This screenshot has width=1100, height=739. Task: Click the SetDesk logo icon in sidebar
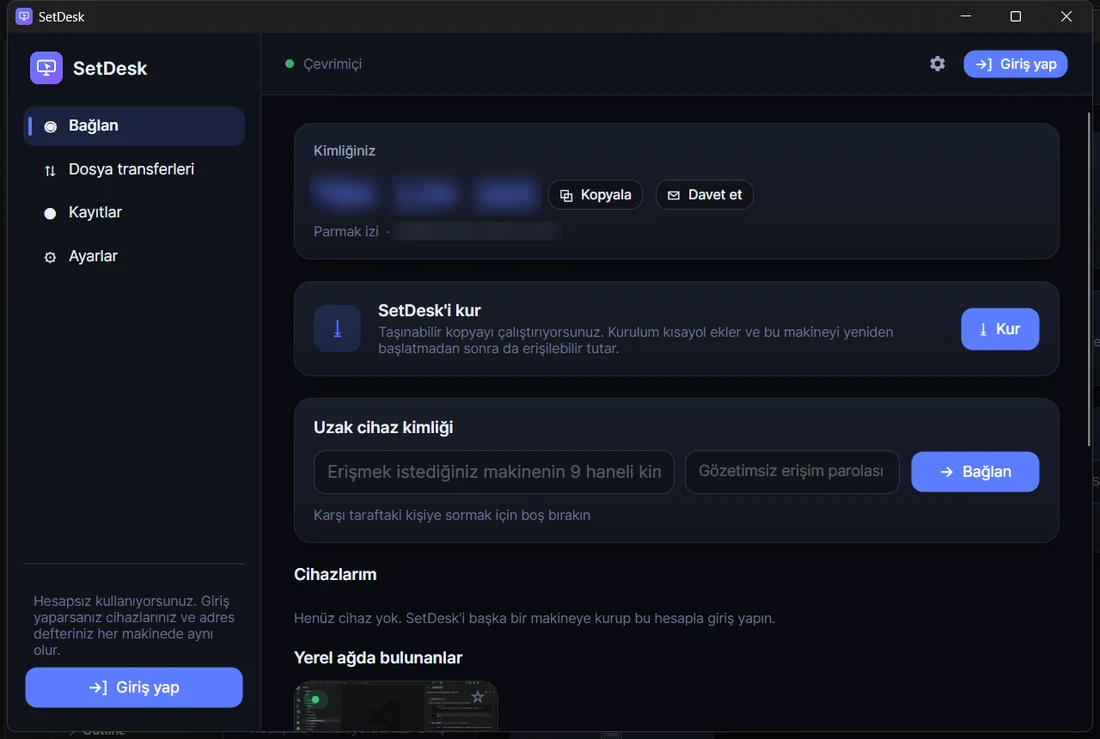46,68
